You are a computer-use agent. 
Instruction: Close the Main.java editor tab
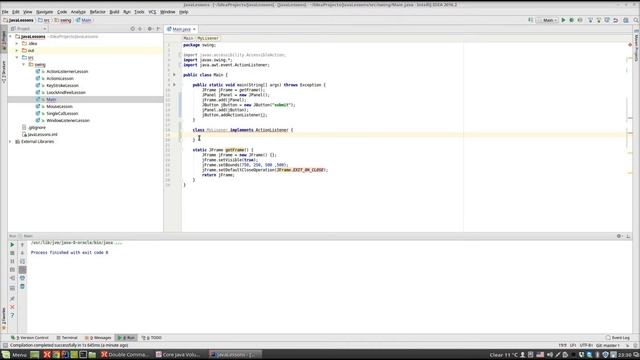point(194,29)
